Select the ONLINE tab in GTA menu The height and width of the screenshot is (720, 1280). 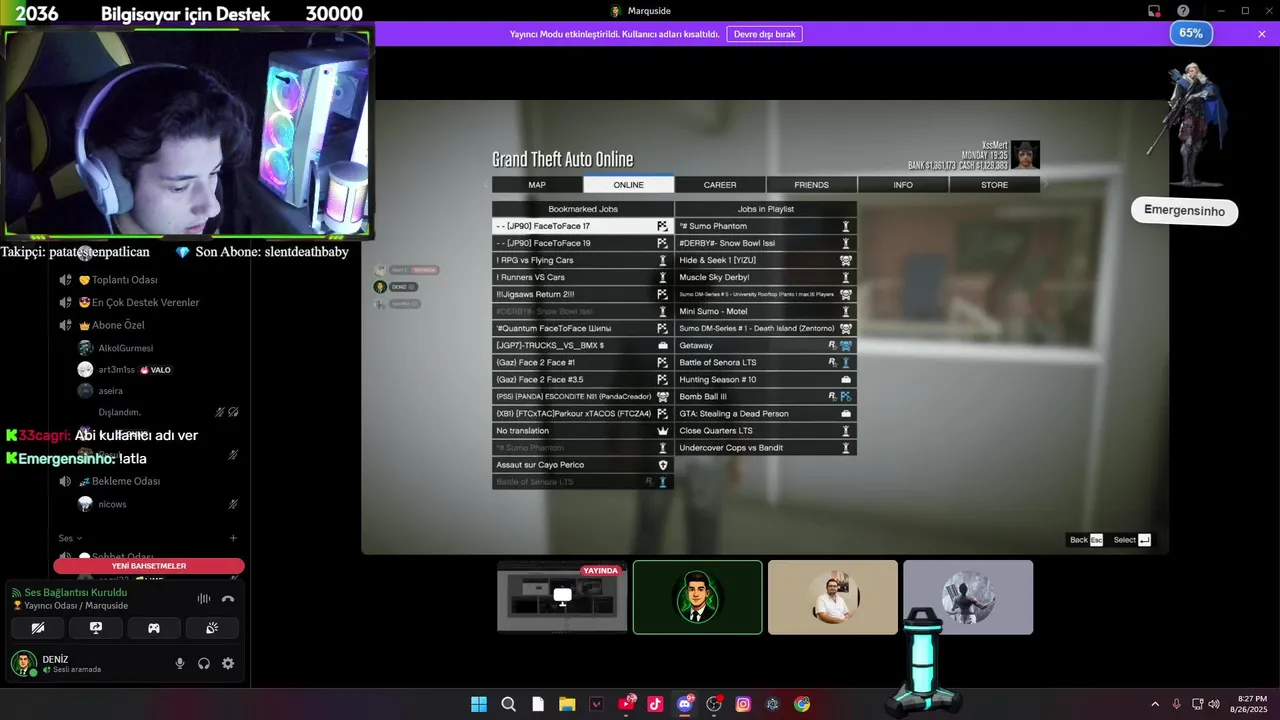click(628, 185)
